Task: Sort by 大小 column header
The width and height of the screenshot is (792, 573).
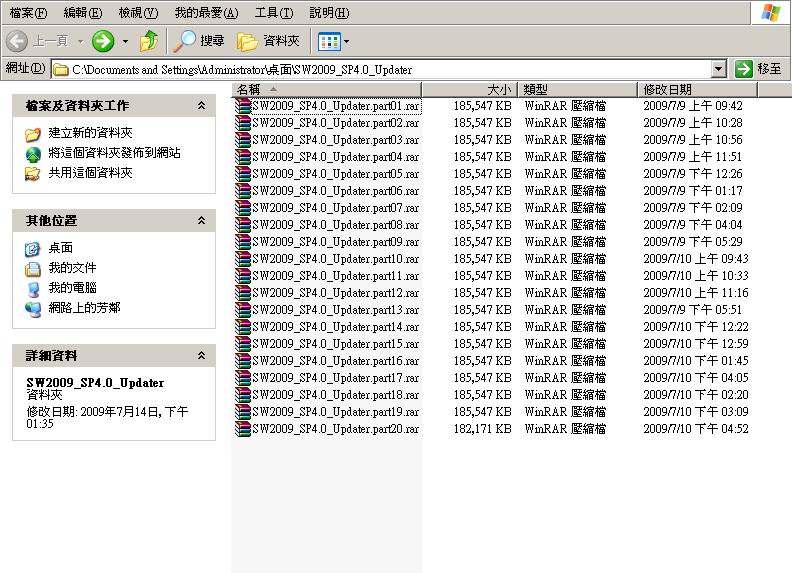Action: 469,90
